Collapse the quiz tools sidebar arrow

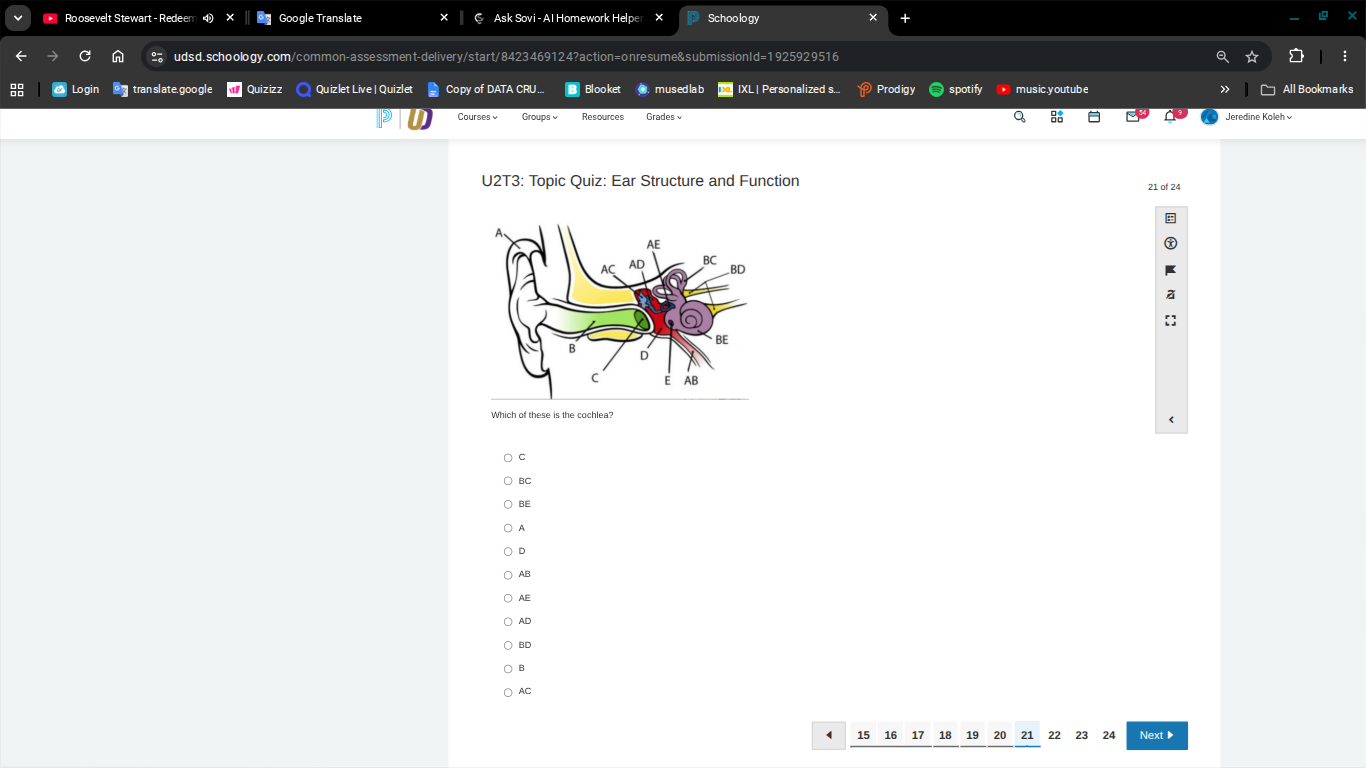point(1171,420)
